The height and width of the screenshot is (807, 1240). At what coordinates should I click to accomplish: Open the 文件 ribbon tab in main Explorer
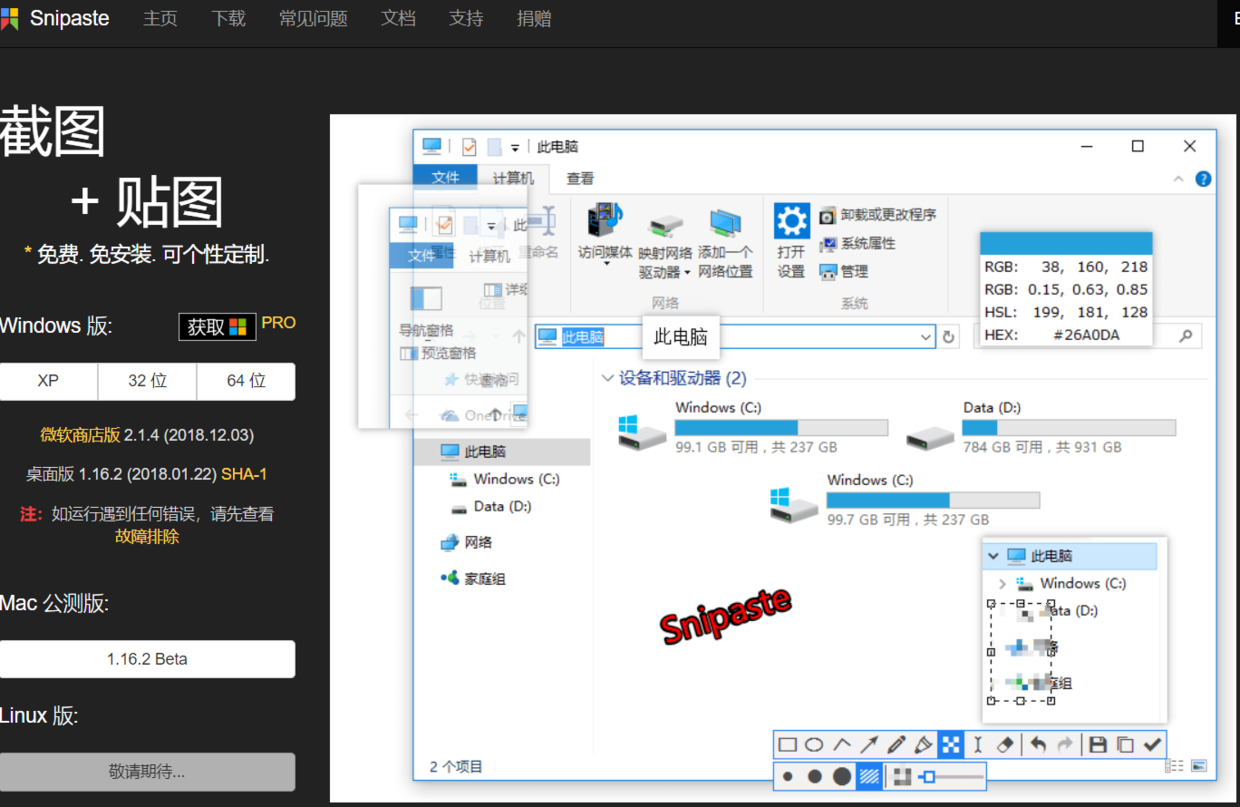[446, 177]
